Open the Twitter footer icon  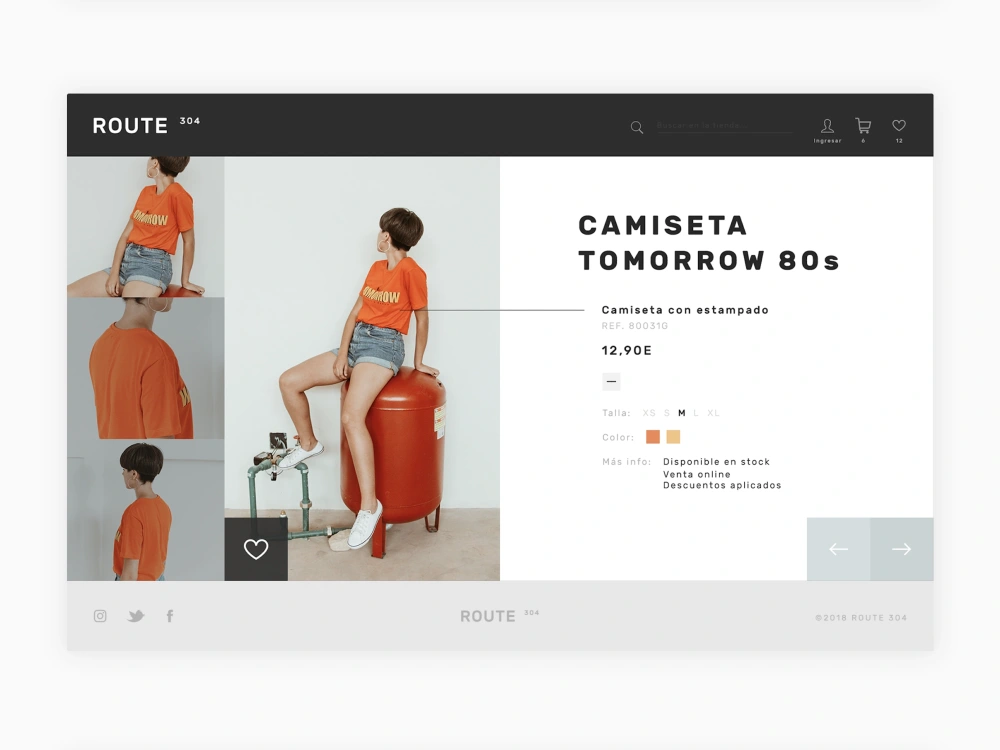tap(136, 616)
